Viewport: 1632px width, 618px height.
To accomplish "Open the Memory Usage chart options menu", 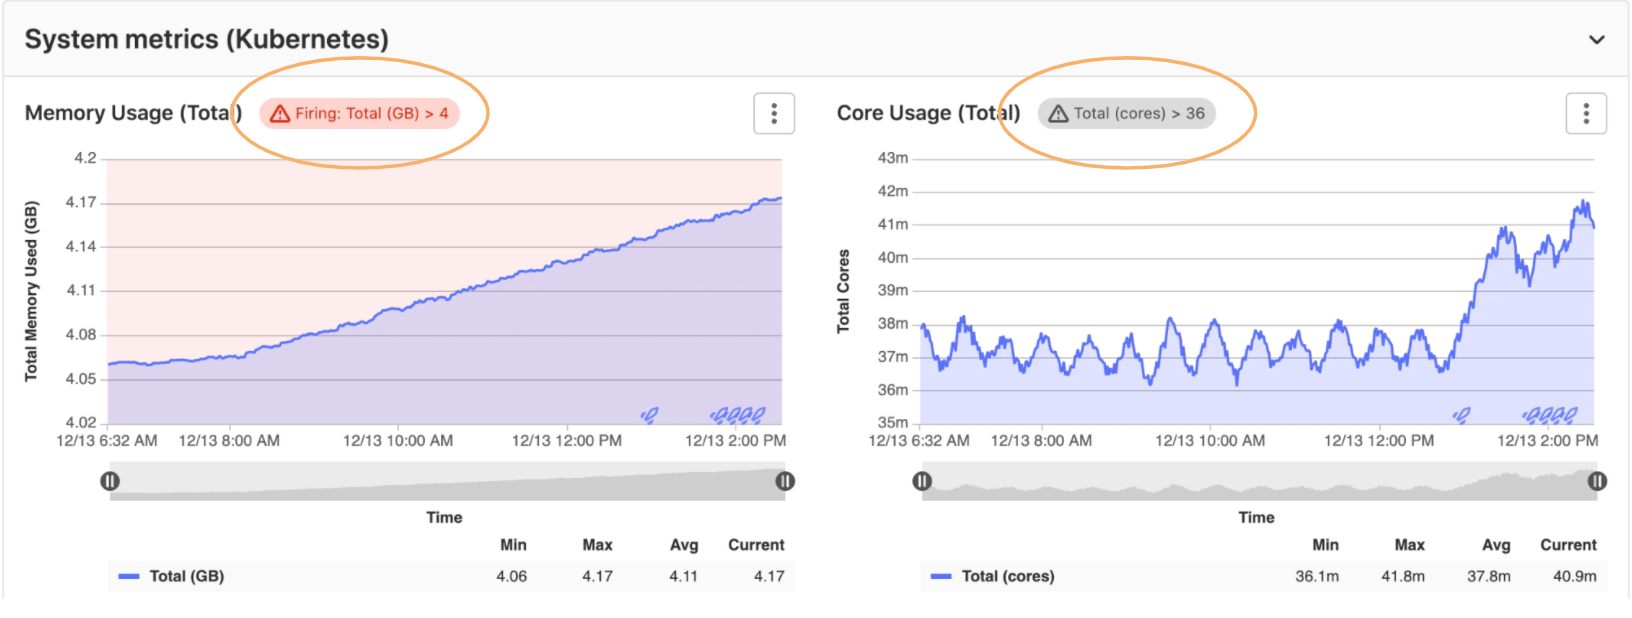I will tap(773, 114).
